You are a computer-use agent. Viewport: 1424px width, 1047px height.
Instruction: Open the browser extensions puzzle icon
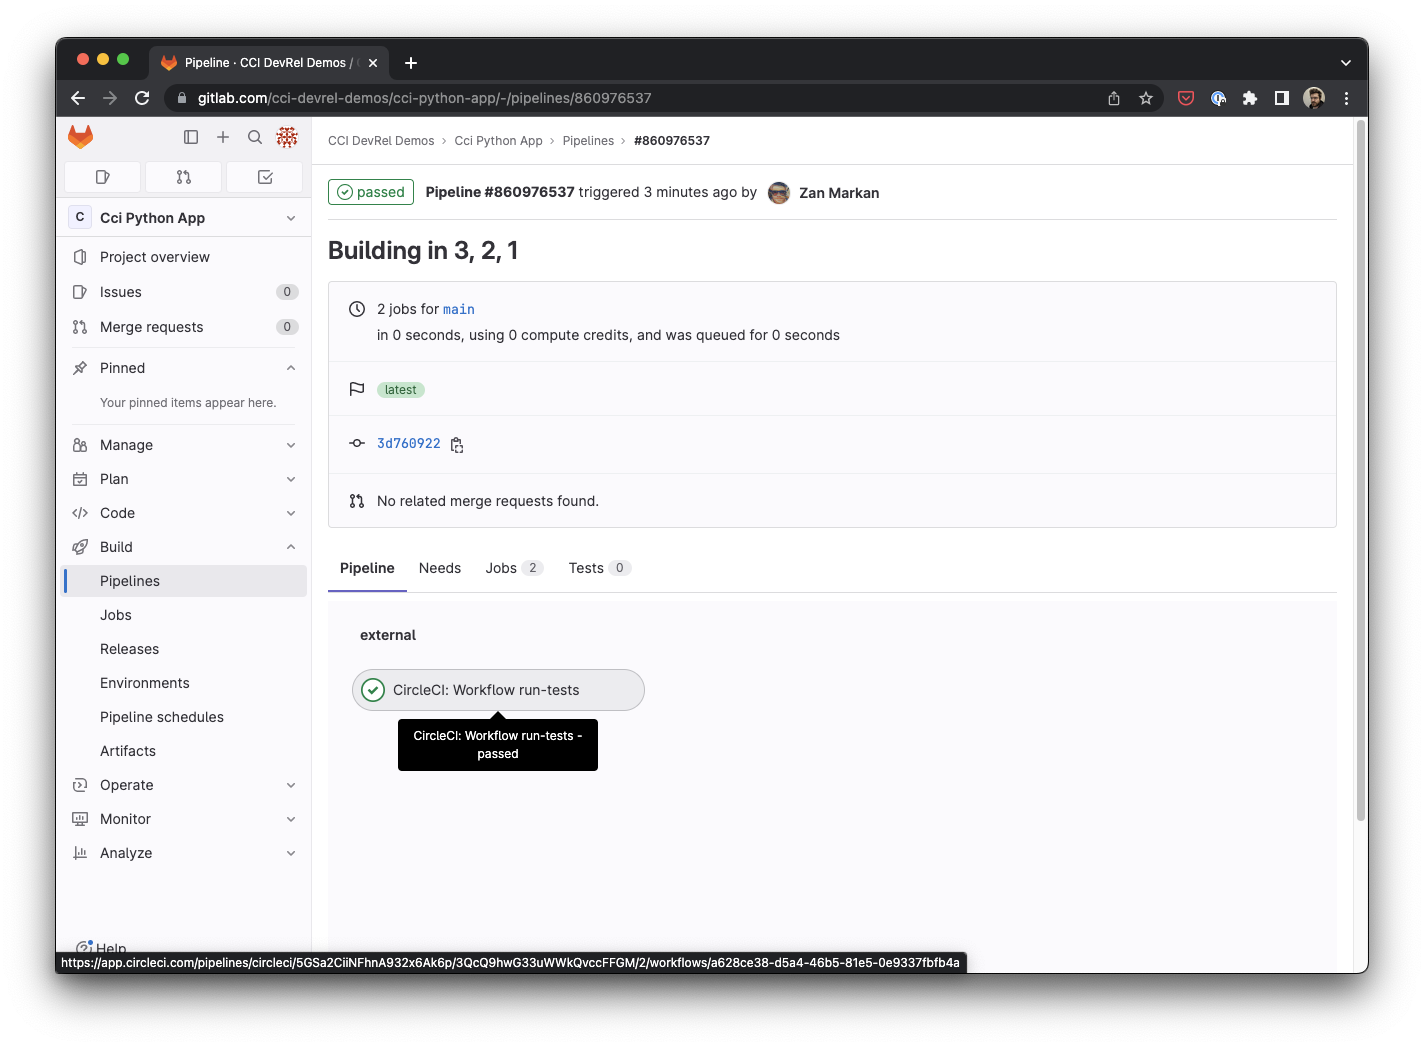[1250, 98]
